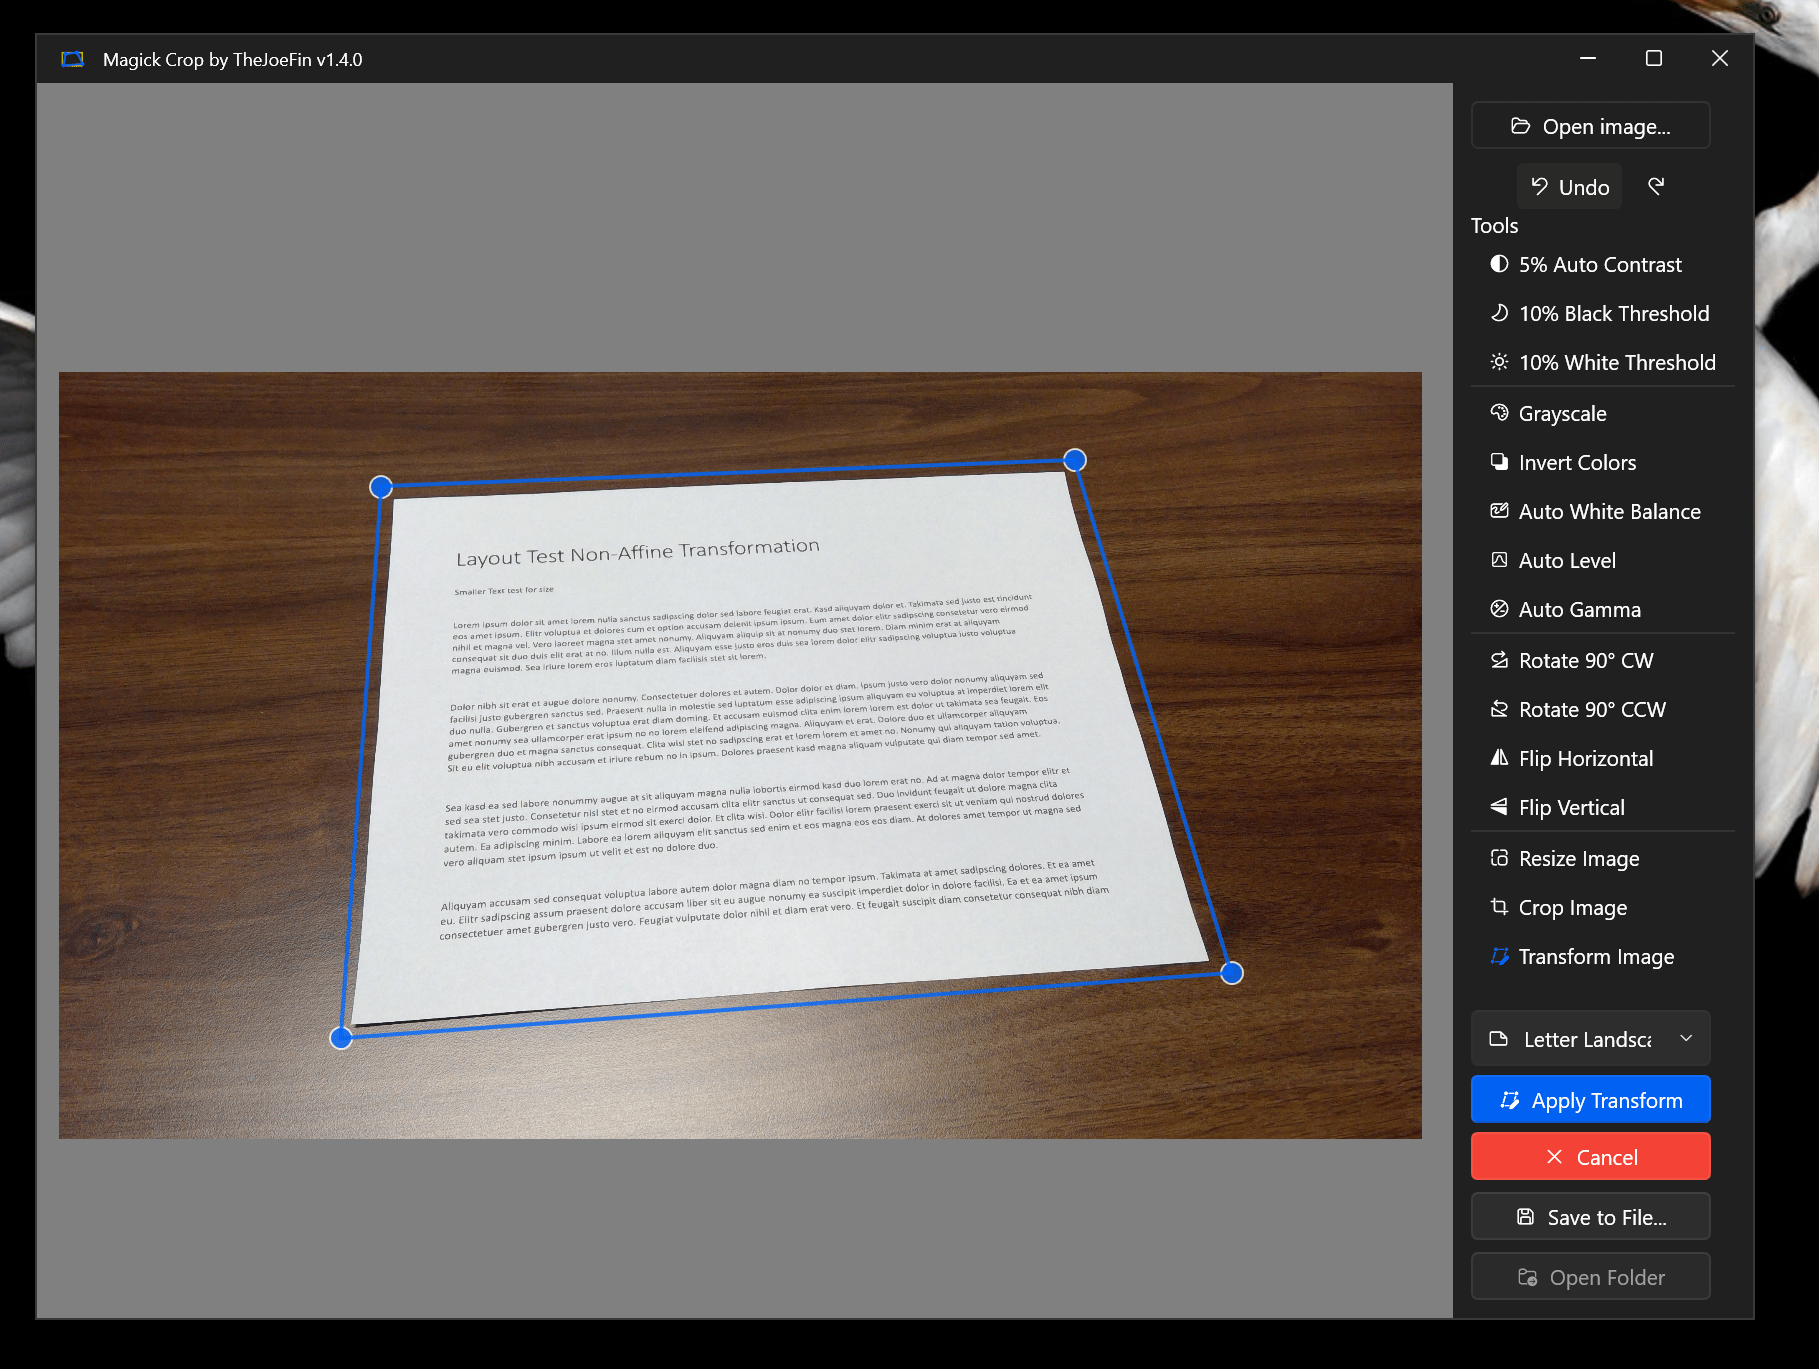
Task: Click the Undo button
Action: (x=1569, y=187)
